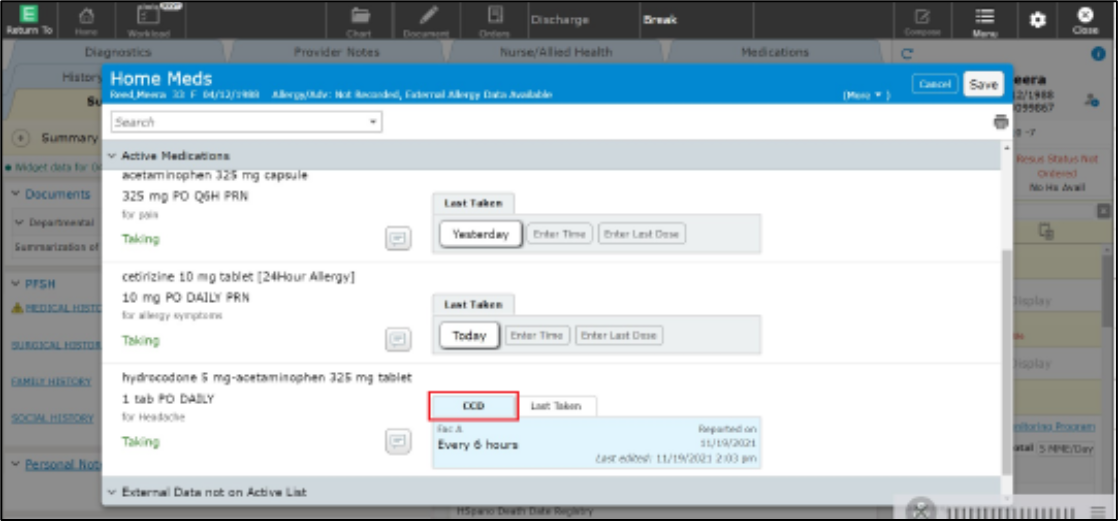The width and height of the screenshot is (1118, 521).
Task: Open comment icon for acetaminophen entry
Action: (398, 238)
